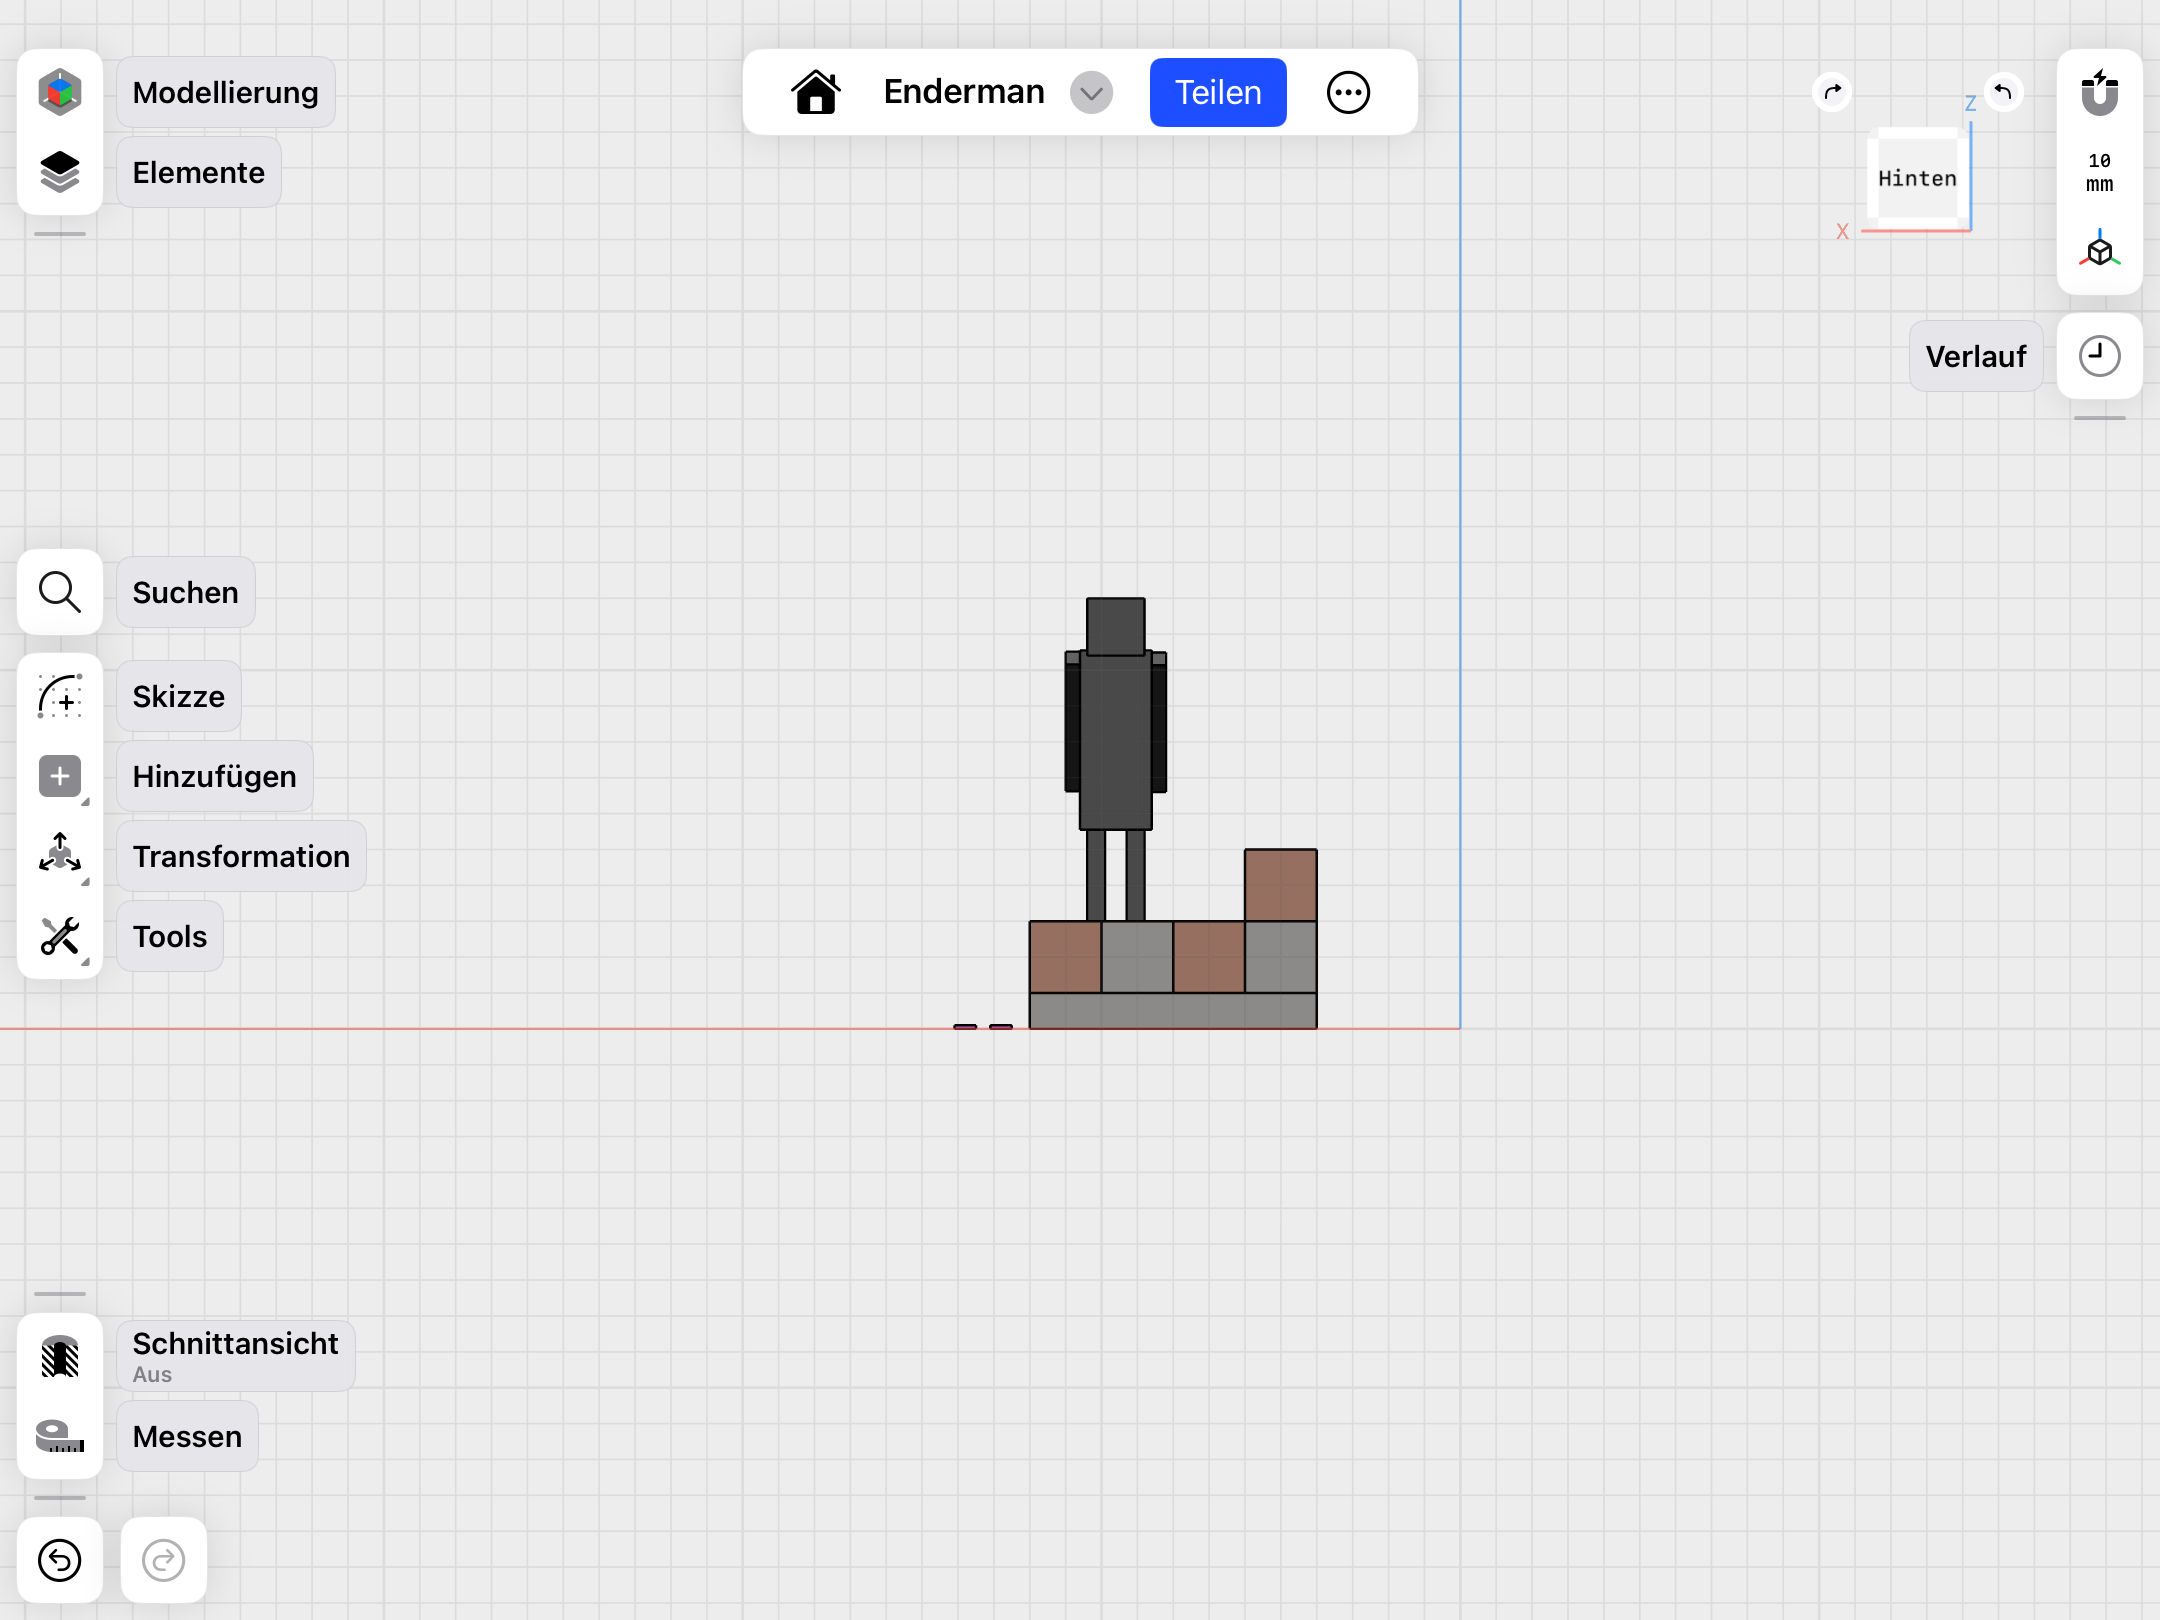This screenshot has width=2160, height=1620.
Task: Rotate view cube clockwise arrow
Action: click(1832, 92)
